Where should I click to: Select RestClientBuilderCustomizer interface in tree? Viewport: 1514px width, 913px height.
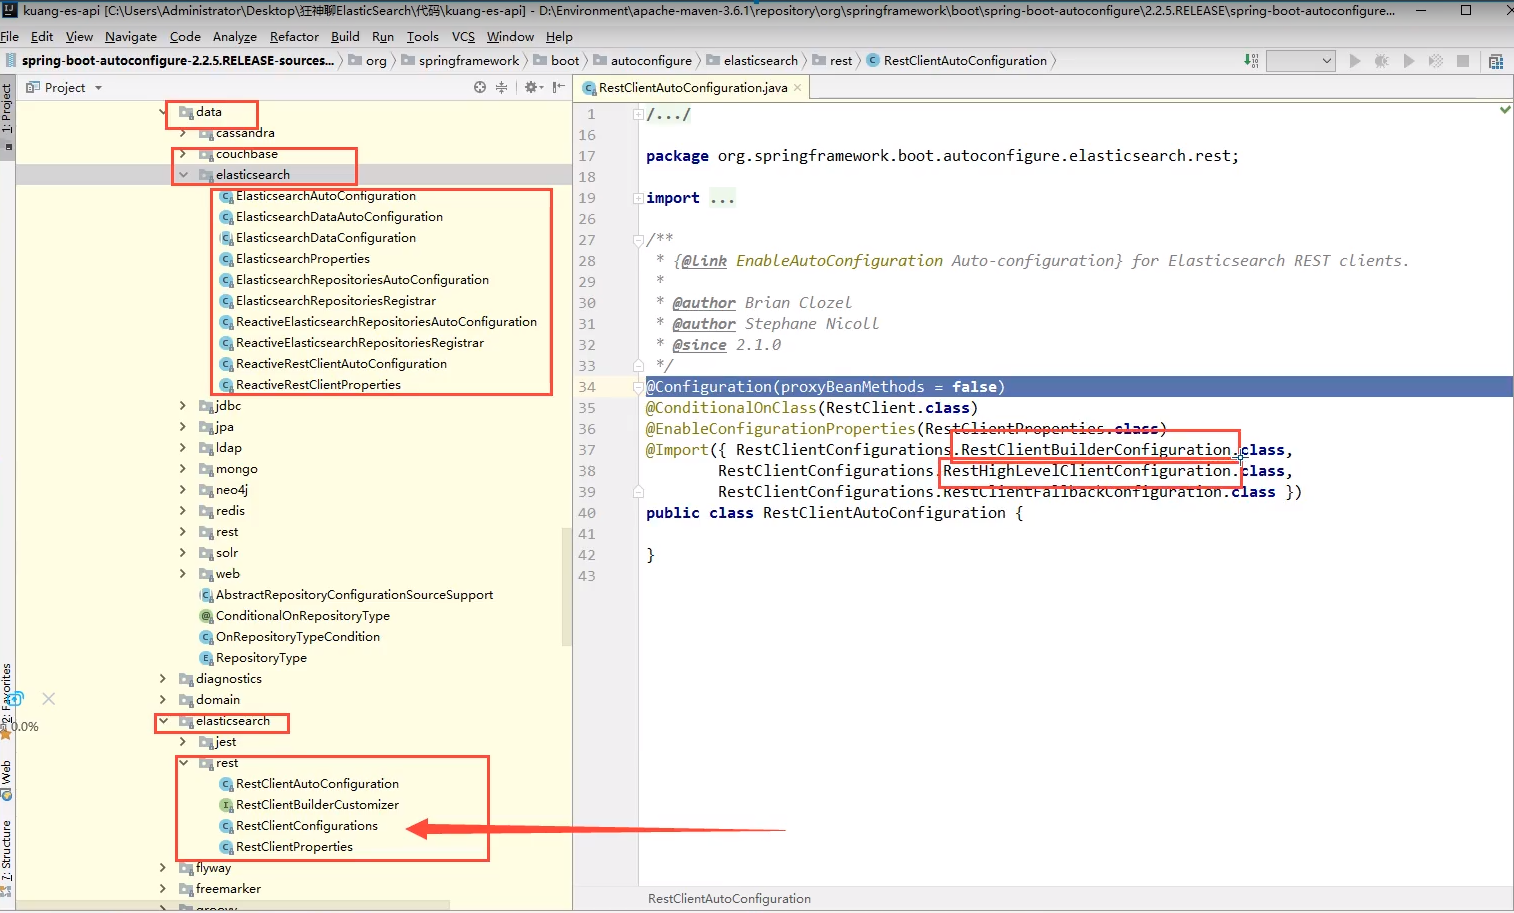317,805
